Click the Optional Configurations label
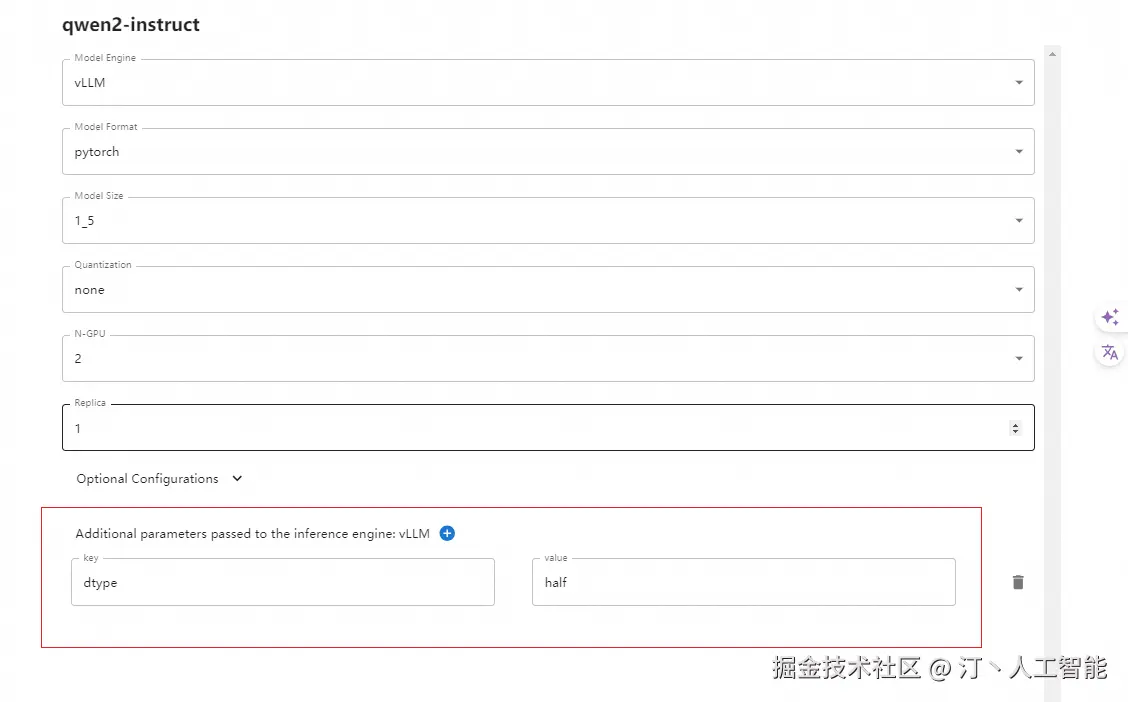 147,478
